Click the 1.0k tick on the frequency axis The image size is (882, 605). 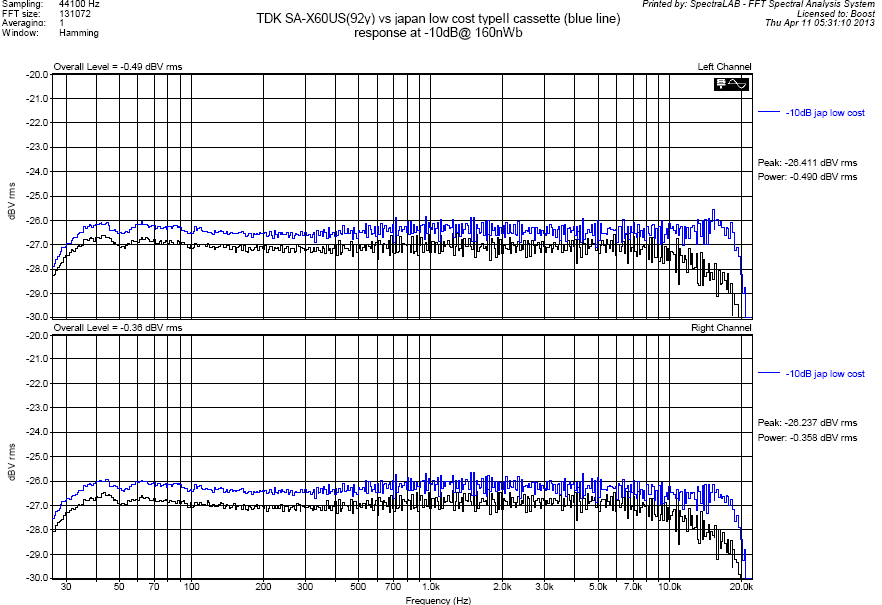[x=430, y=586]
